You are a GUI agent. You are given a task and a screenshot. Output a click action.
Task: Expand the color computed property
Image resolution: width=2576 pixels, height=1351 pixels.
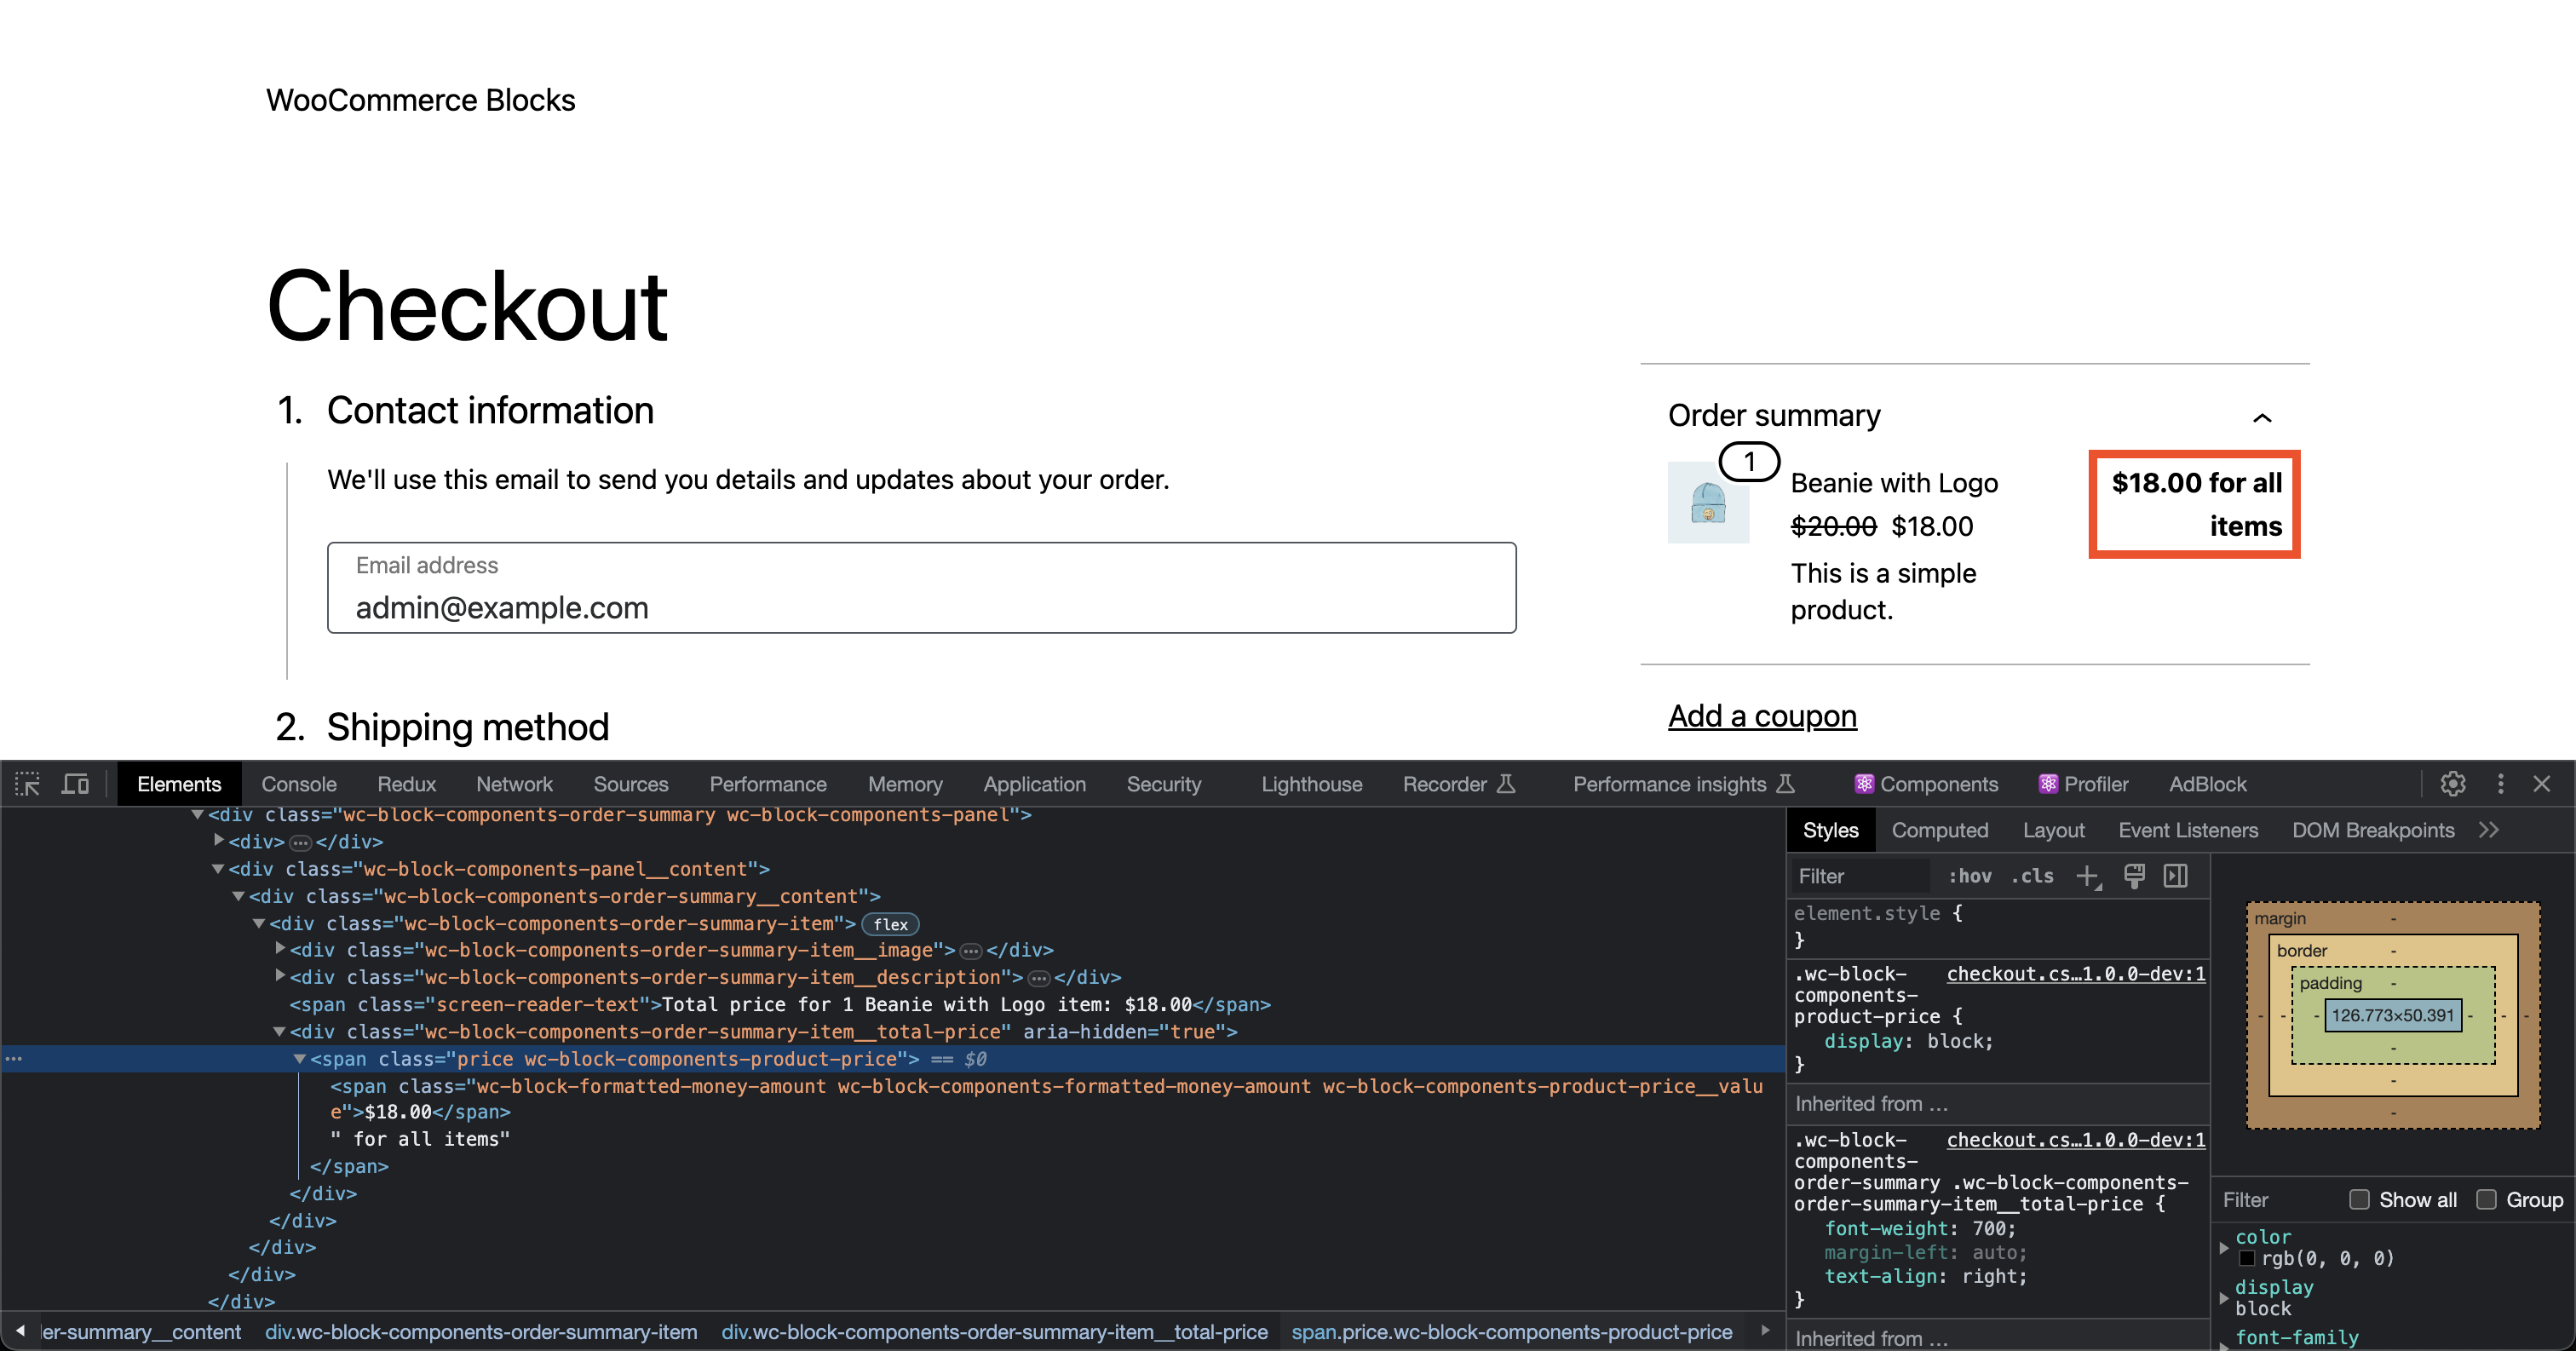[2224, 1247]
